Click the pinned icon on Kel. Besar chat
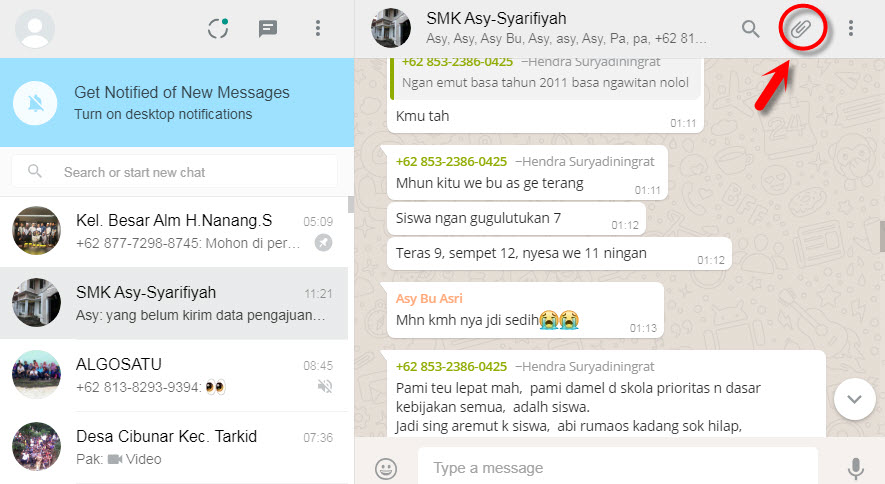 pyautogui.click(x=323, y=243)
